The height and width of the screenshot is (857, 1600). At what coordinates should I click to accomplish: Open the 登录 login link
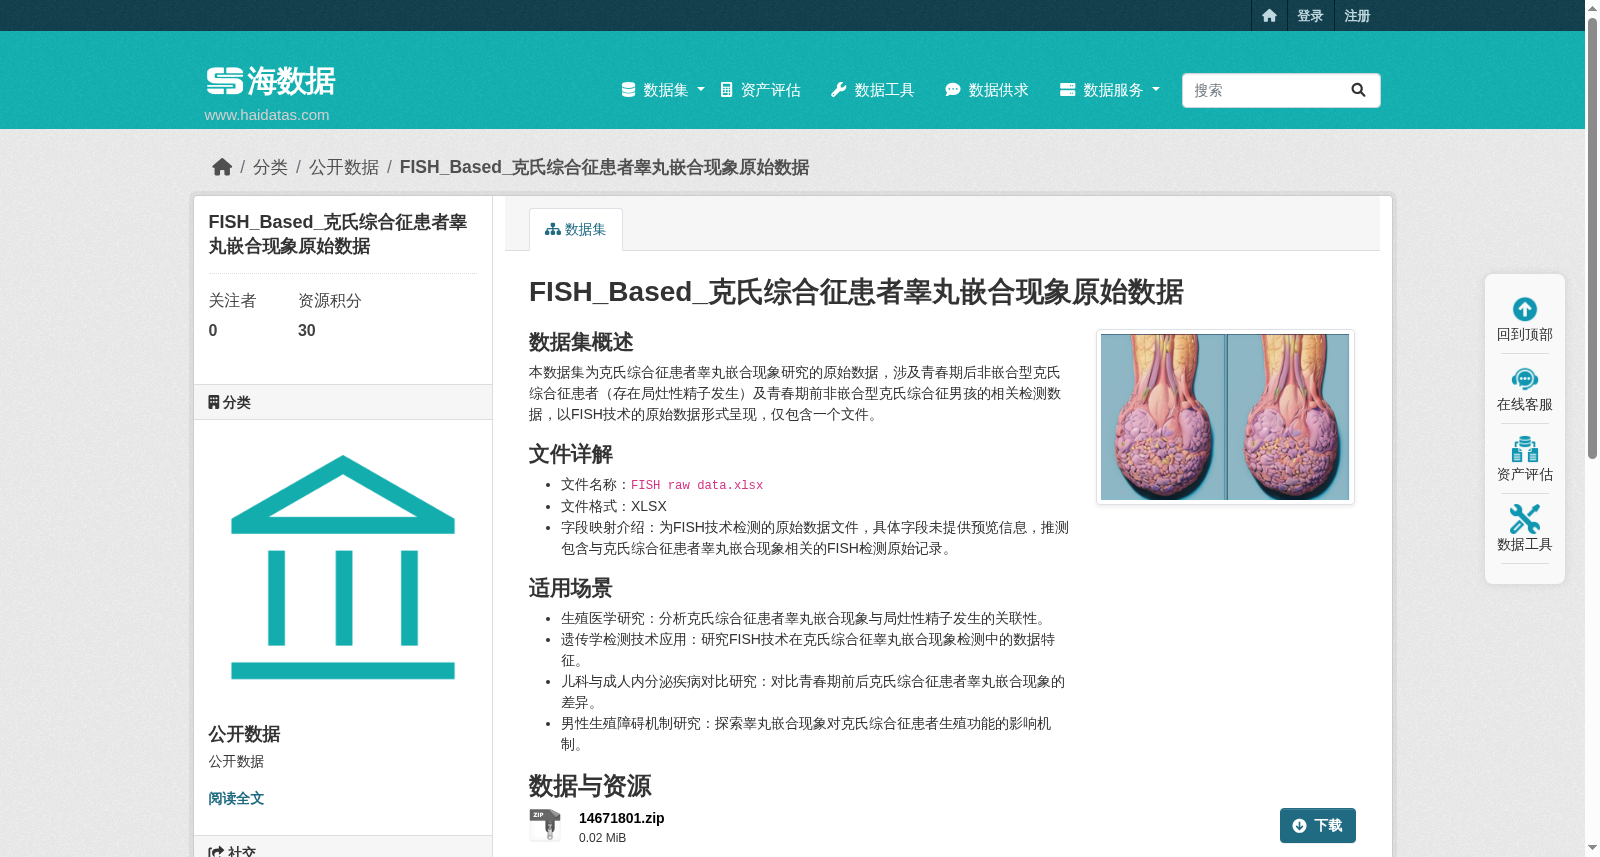(1310, 15)
